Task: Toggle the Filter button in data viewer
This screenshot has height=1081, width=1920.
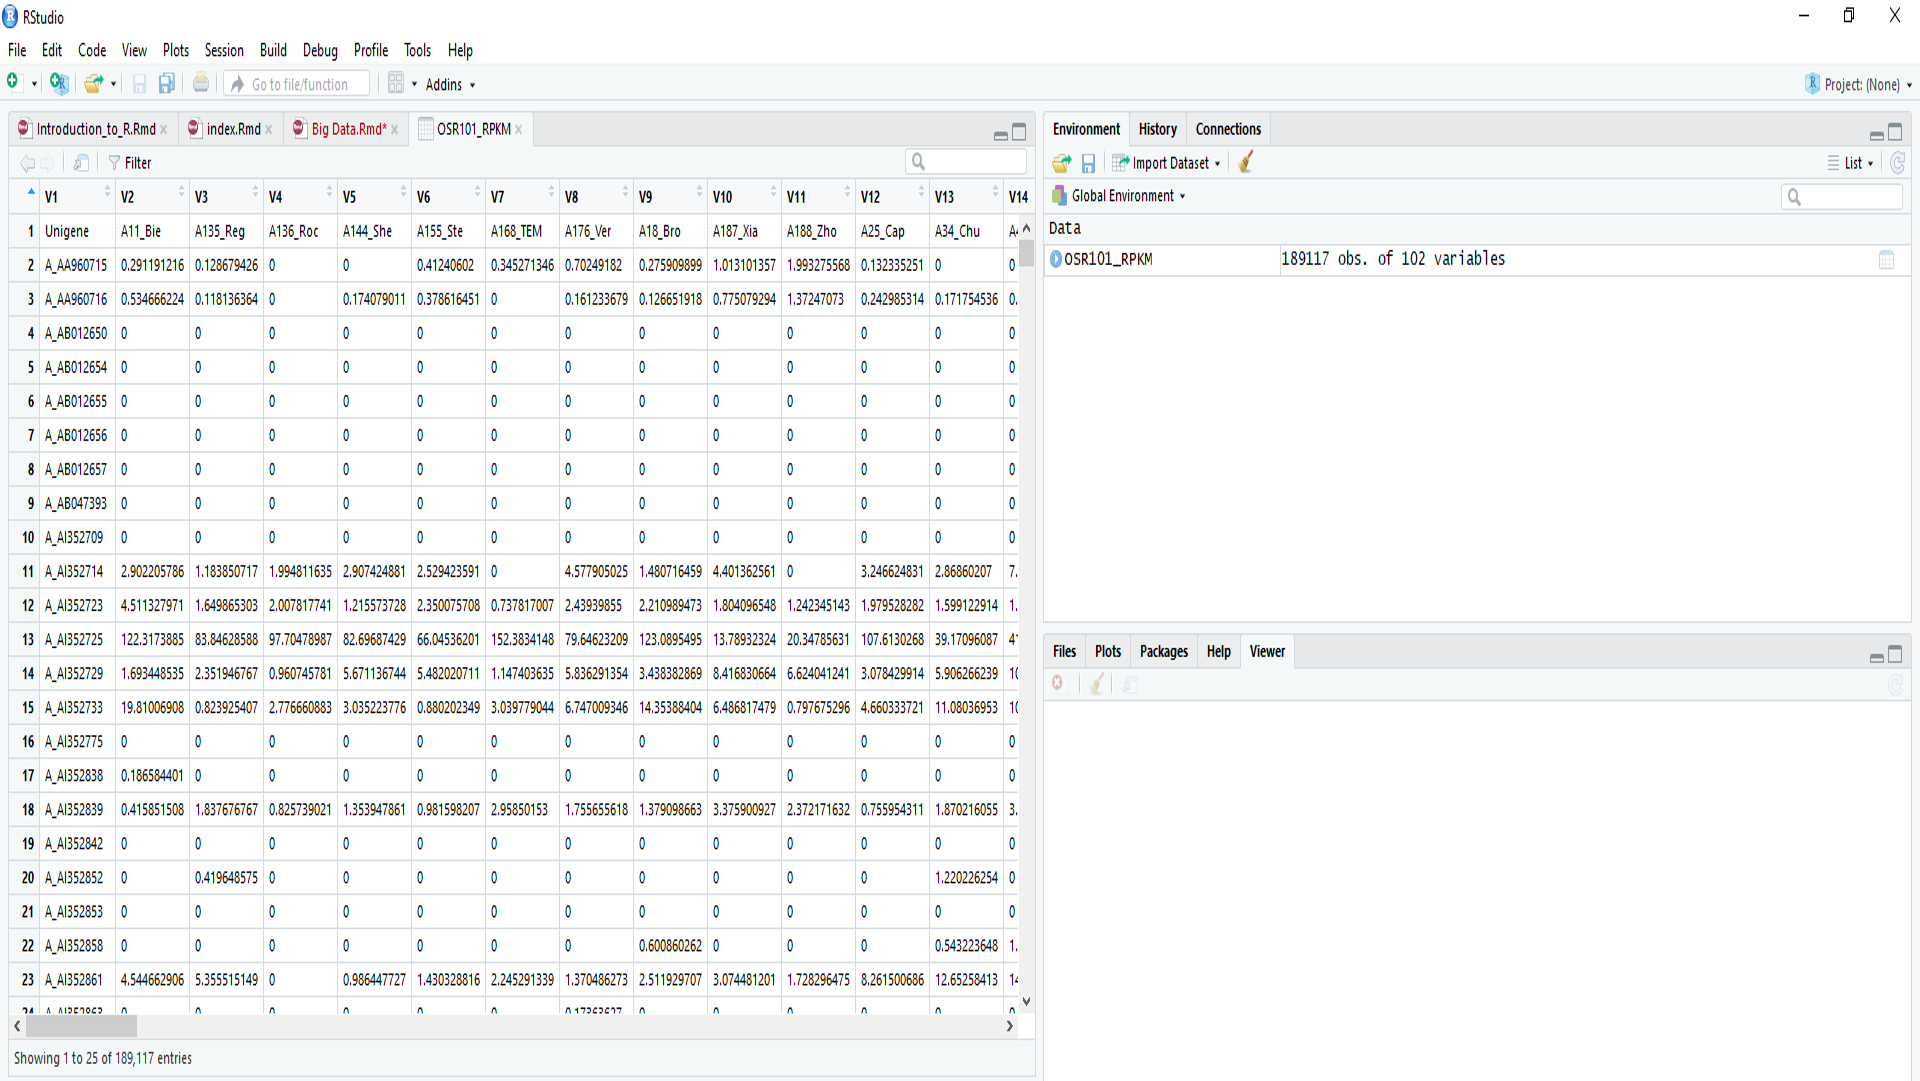Action: click(x=130, y=163)
